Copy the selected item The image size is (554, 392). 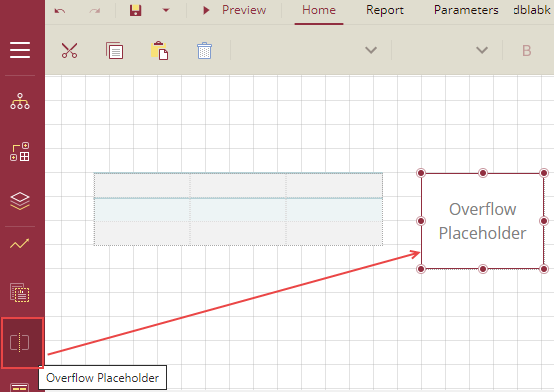114,51
